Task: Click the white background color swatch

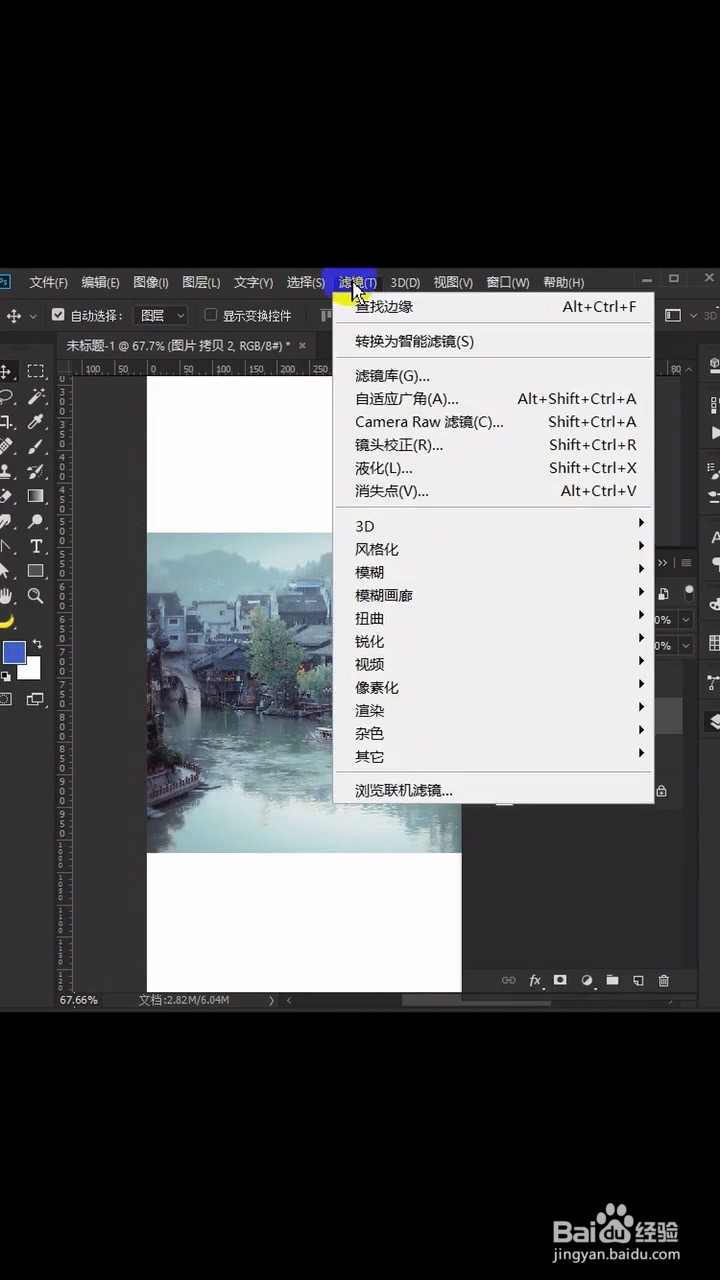Action: coord(31,669)
